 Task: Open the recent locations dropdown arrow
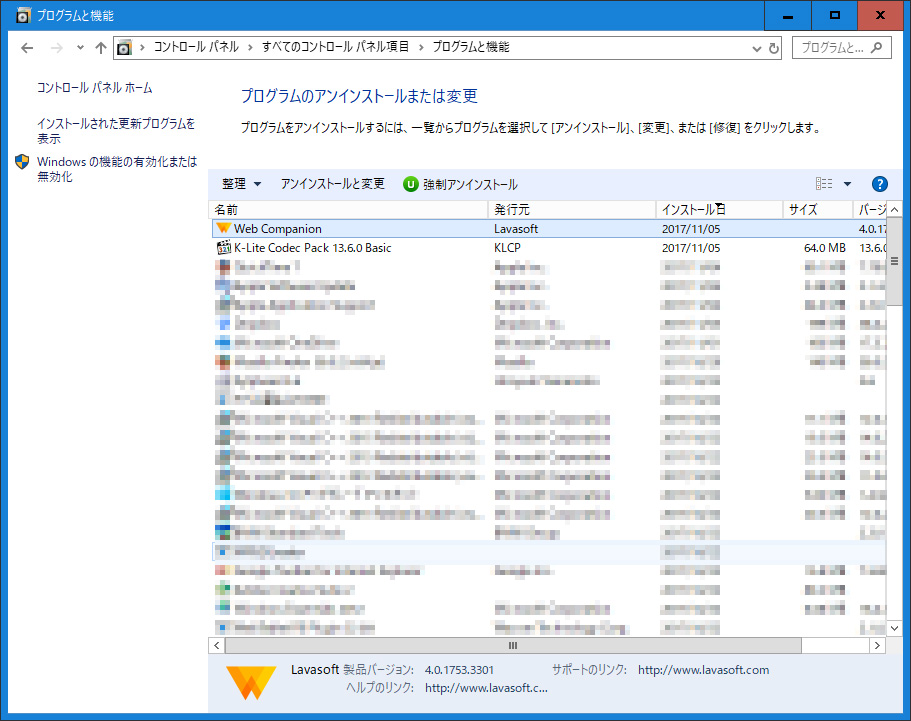coord(80,48)
